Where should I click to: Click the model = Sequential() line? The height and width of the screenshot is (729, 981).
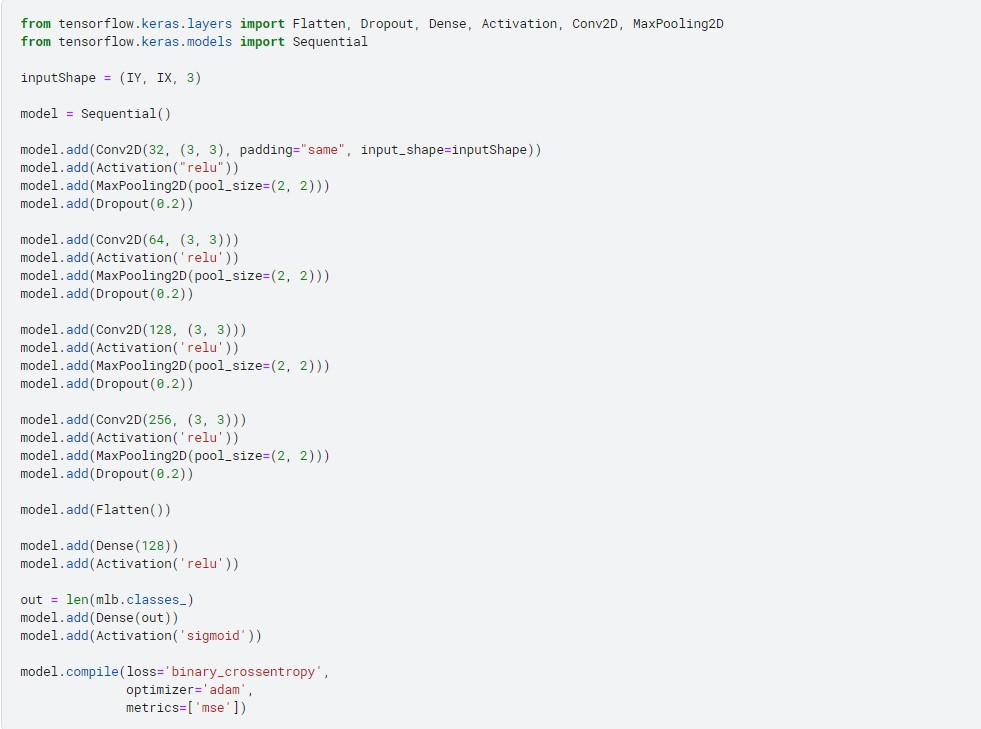click(x=96, y=114)
